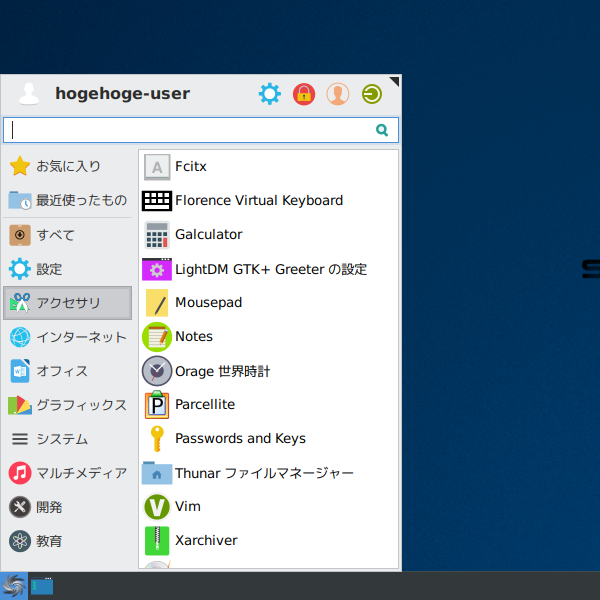Launch the Notes application

click(268, 337)
